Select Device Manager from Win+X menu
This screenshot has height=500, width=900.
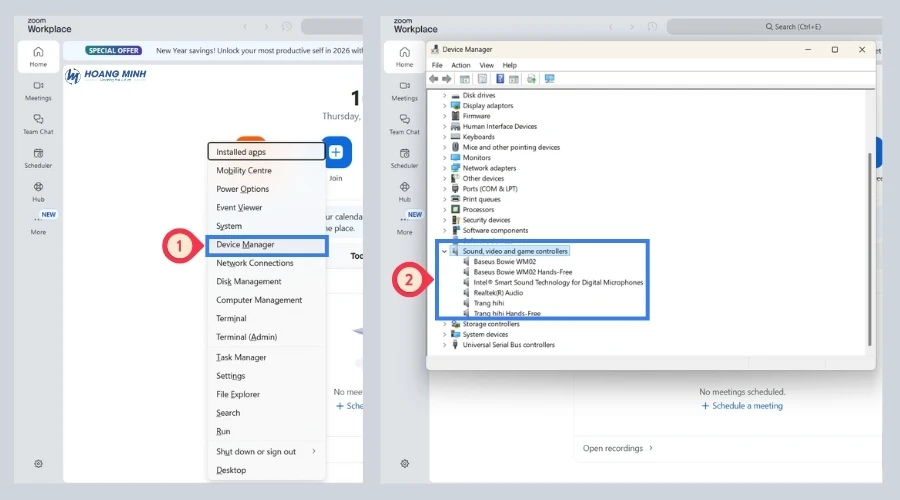pos(267,245)
